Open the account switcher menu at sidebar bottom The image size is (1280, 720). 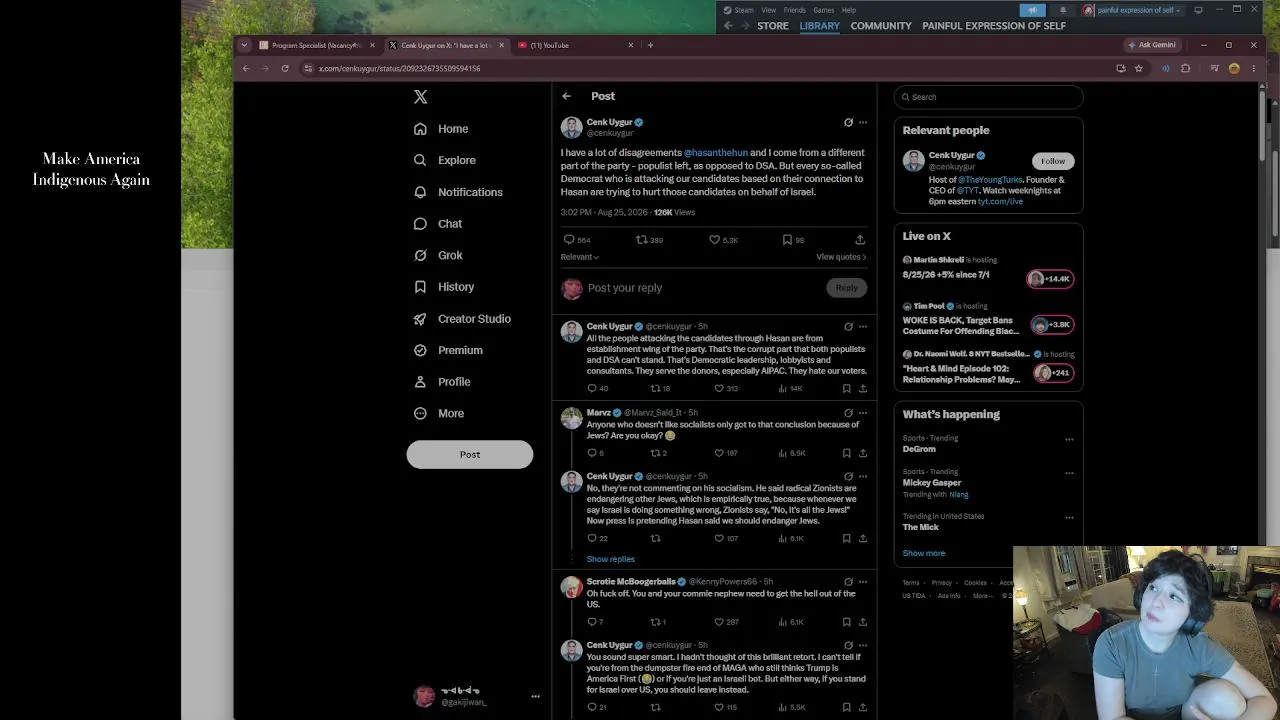click(x=535, y=696)
